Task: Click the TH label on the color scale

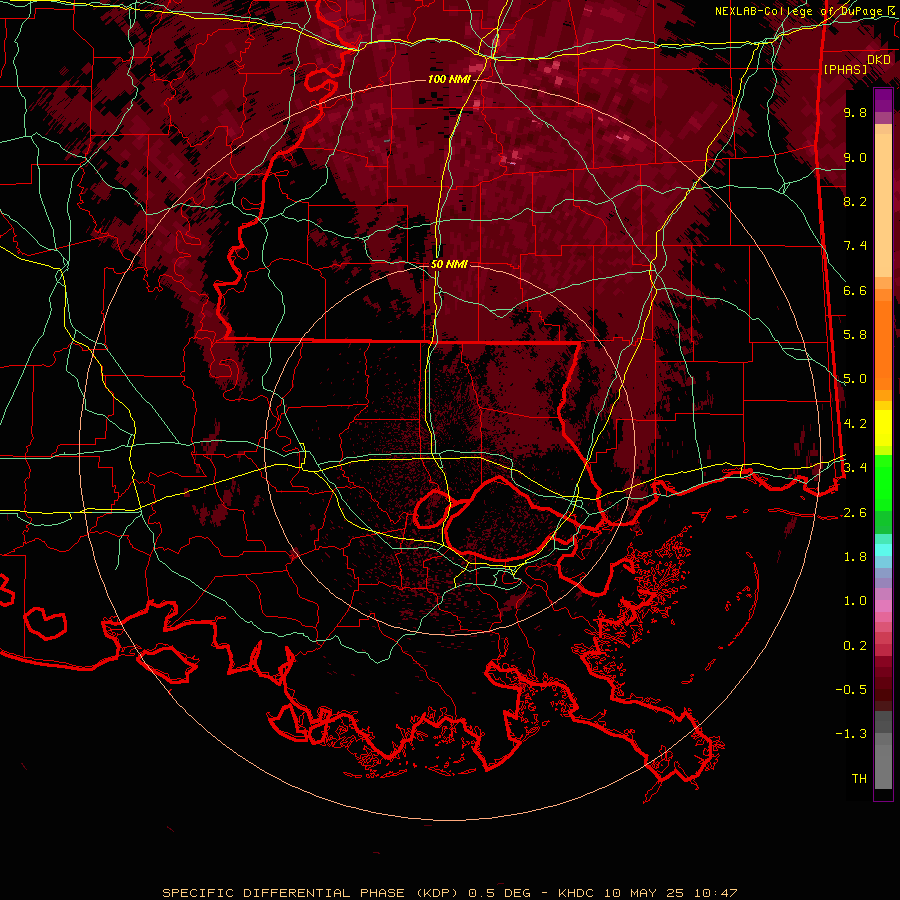Action: pyautogui.click(x=859, y=779)
